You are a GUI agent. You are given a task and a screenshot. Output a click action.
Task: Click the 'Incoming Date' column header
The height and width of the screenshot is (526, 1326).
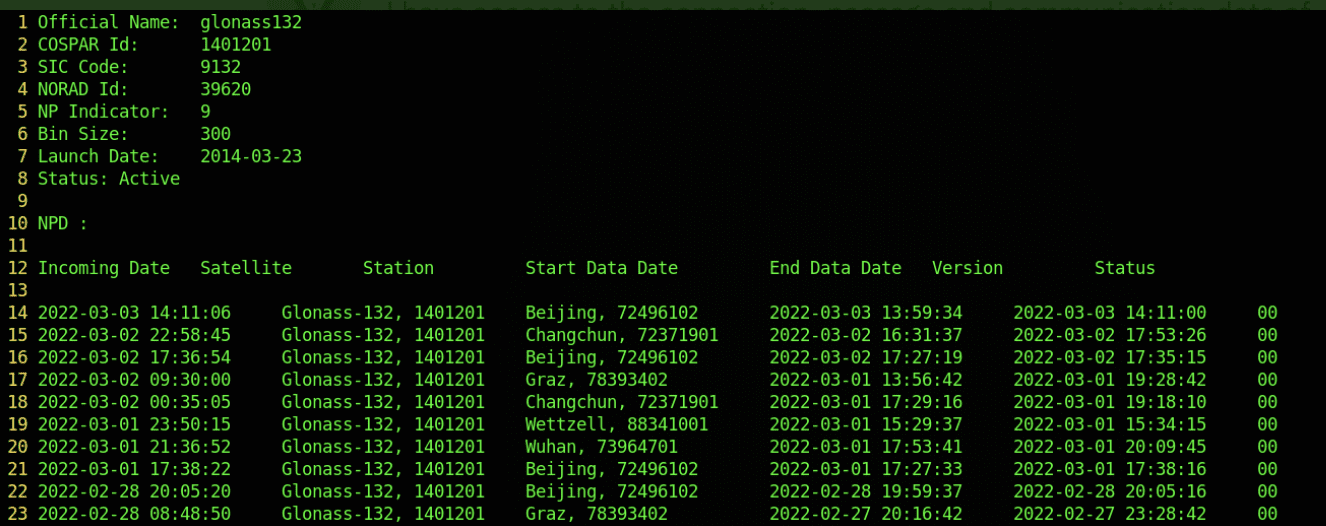click(x=104, y=268)
